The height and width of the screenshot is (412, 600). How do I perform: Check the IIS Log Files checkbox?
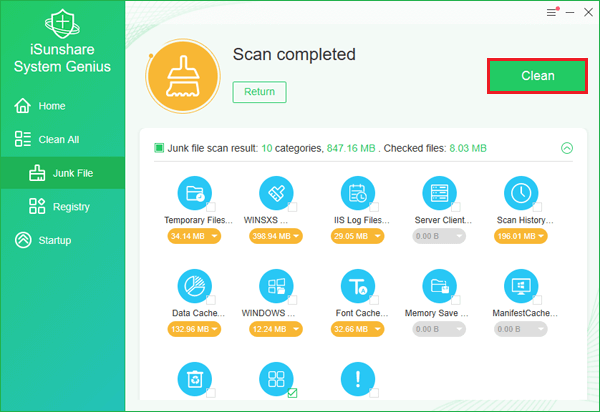374,207
